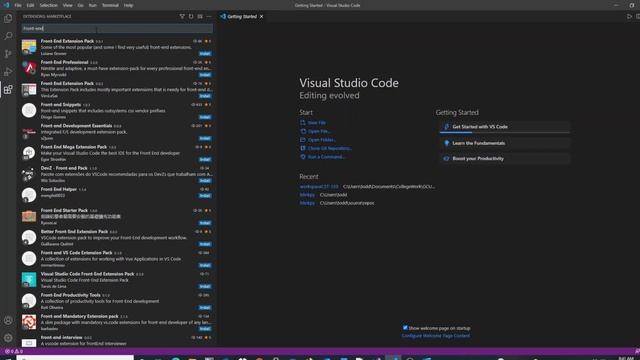Clear extensions search results icon
This screenshot has height=360, width=640.
tap(200, 16)
